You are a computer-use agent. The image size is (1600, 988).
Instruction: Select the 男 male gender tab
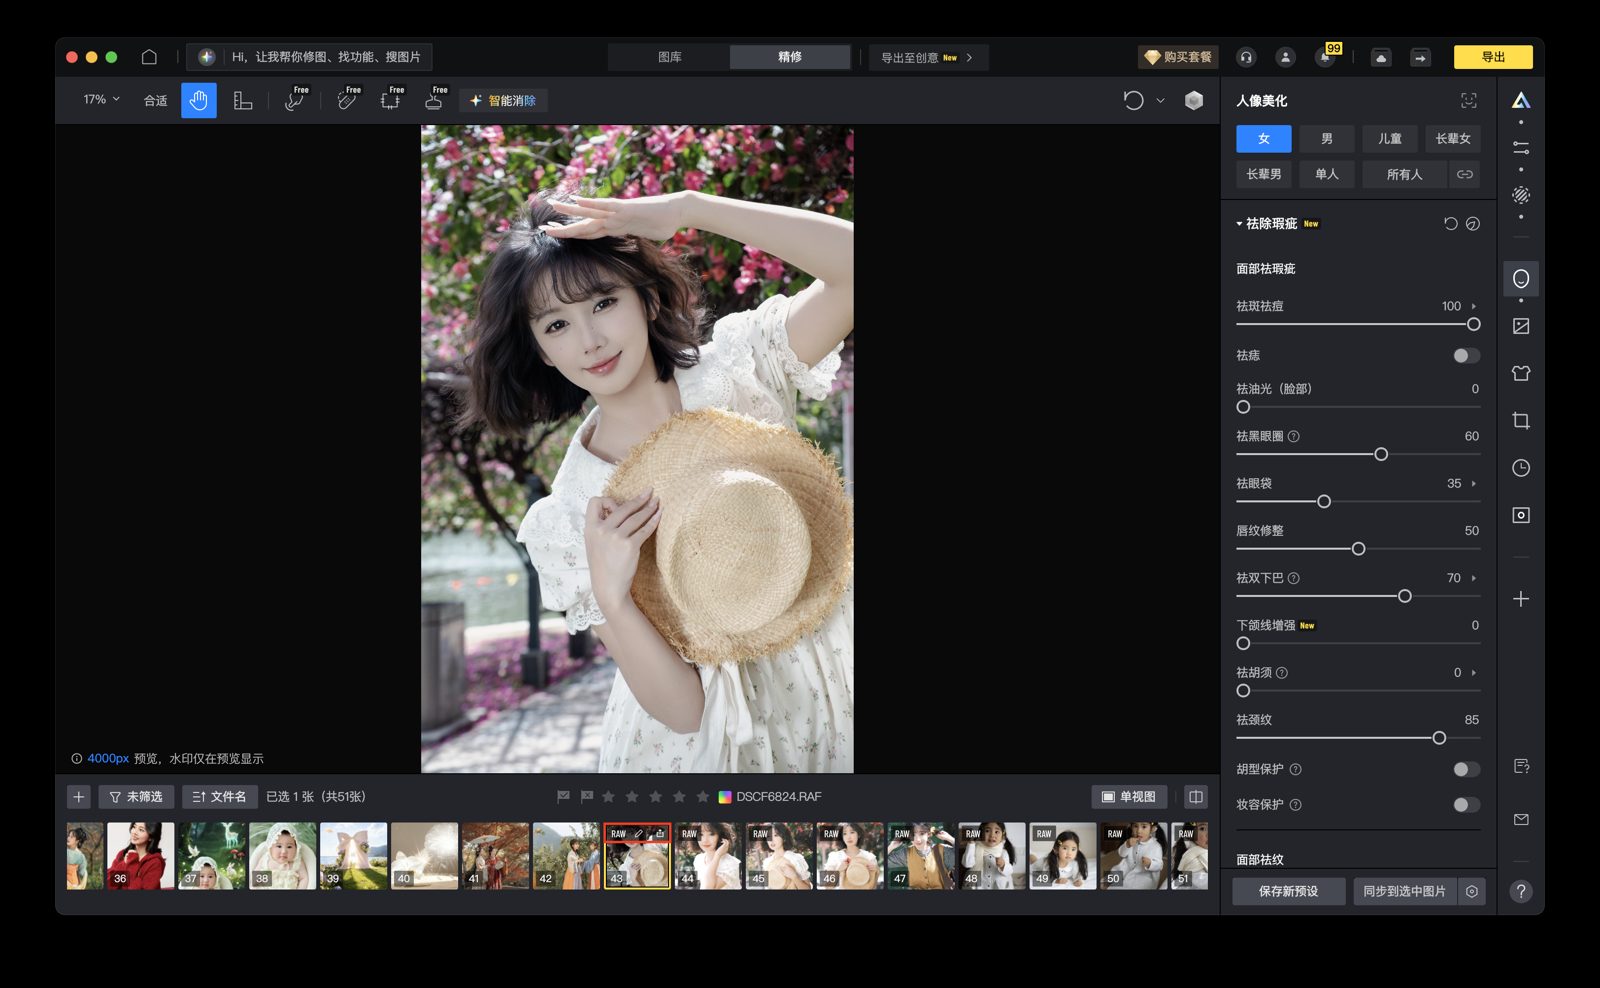(x=1327, y=138)
